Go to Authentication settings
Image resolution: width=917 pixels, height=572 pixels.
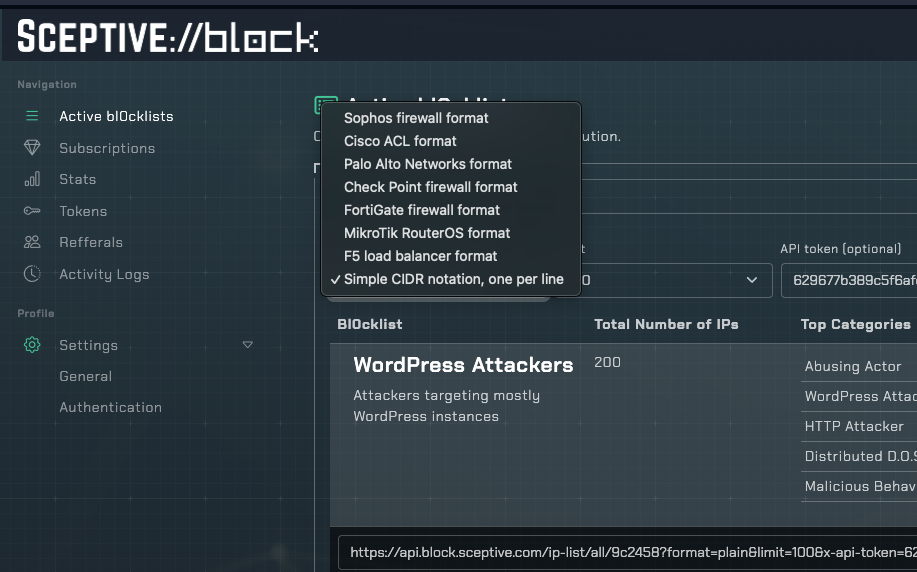[110, 407]
